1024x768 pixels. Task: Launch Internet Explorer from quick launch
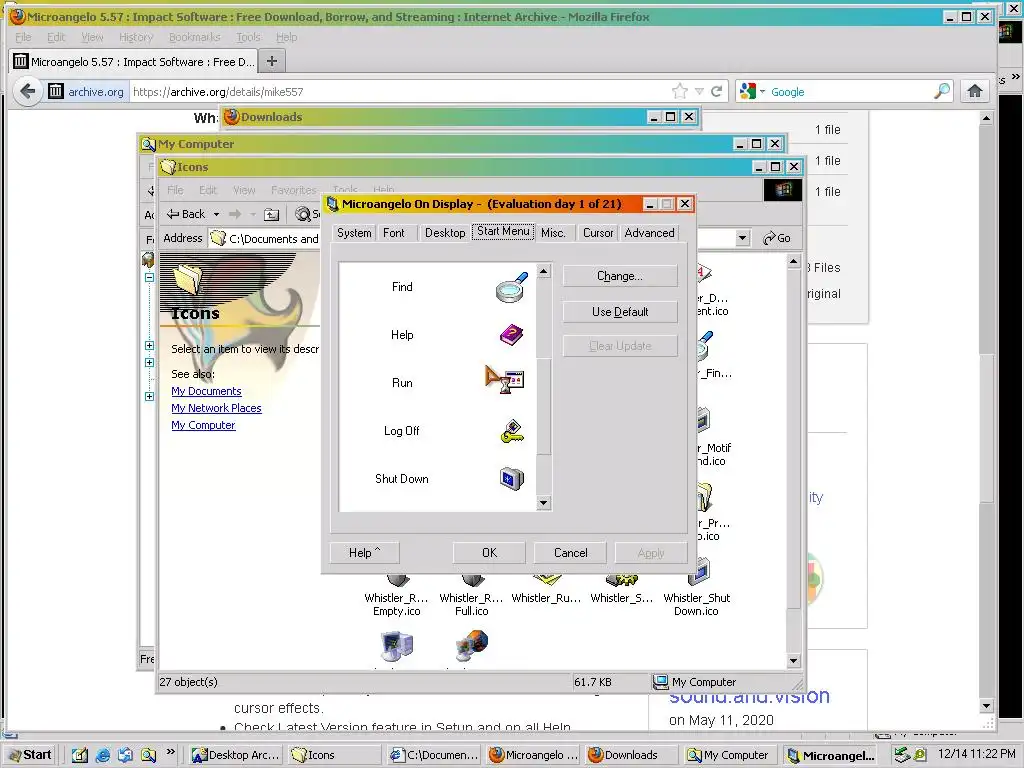(103, 756)
